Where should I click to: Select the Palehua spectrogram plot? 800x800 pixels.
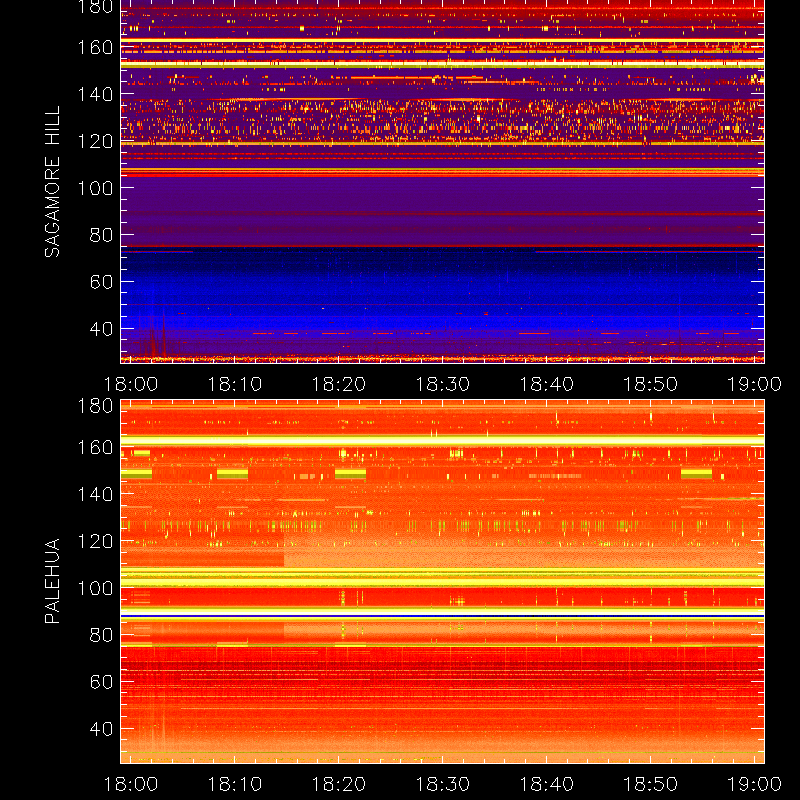442,581
